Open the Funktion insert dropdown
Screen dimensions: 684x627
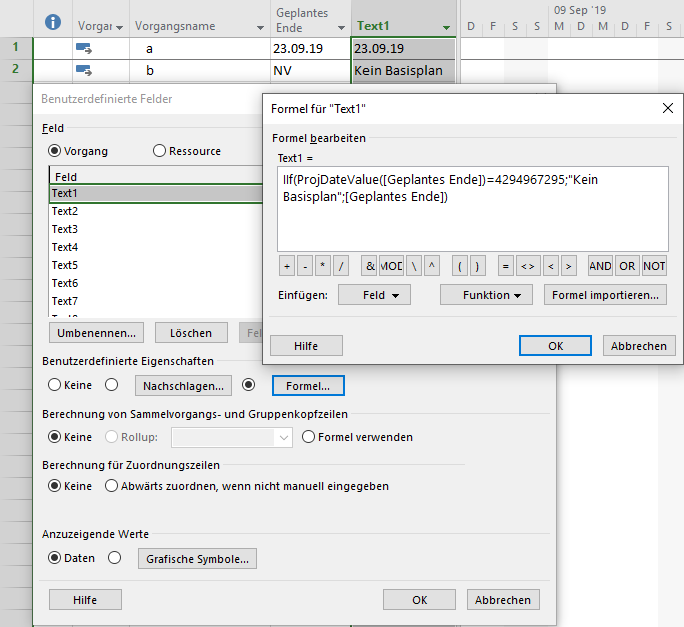(x=485, y=295)
